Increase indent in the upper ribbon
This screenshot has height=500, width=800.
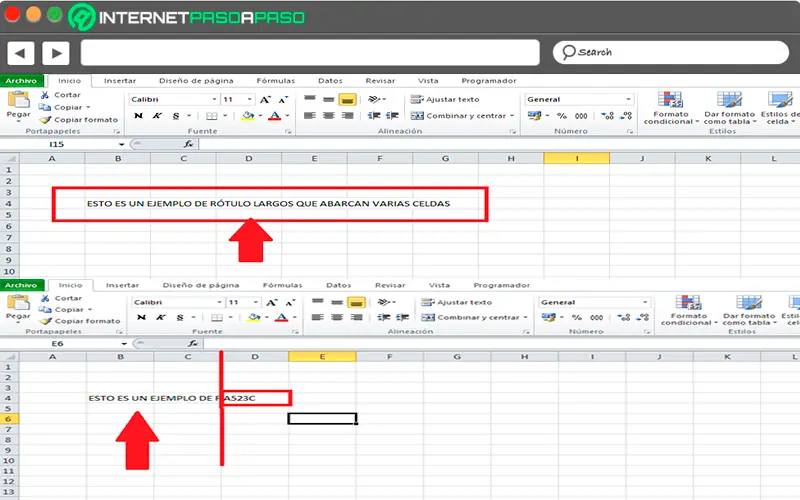pos(392,116)
